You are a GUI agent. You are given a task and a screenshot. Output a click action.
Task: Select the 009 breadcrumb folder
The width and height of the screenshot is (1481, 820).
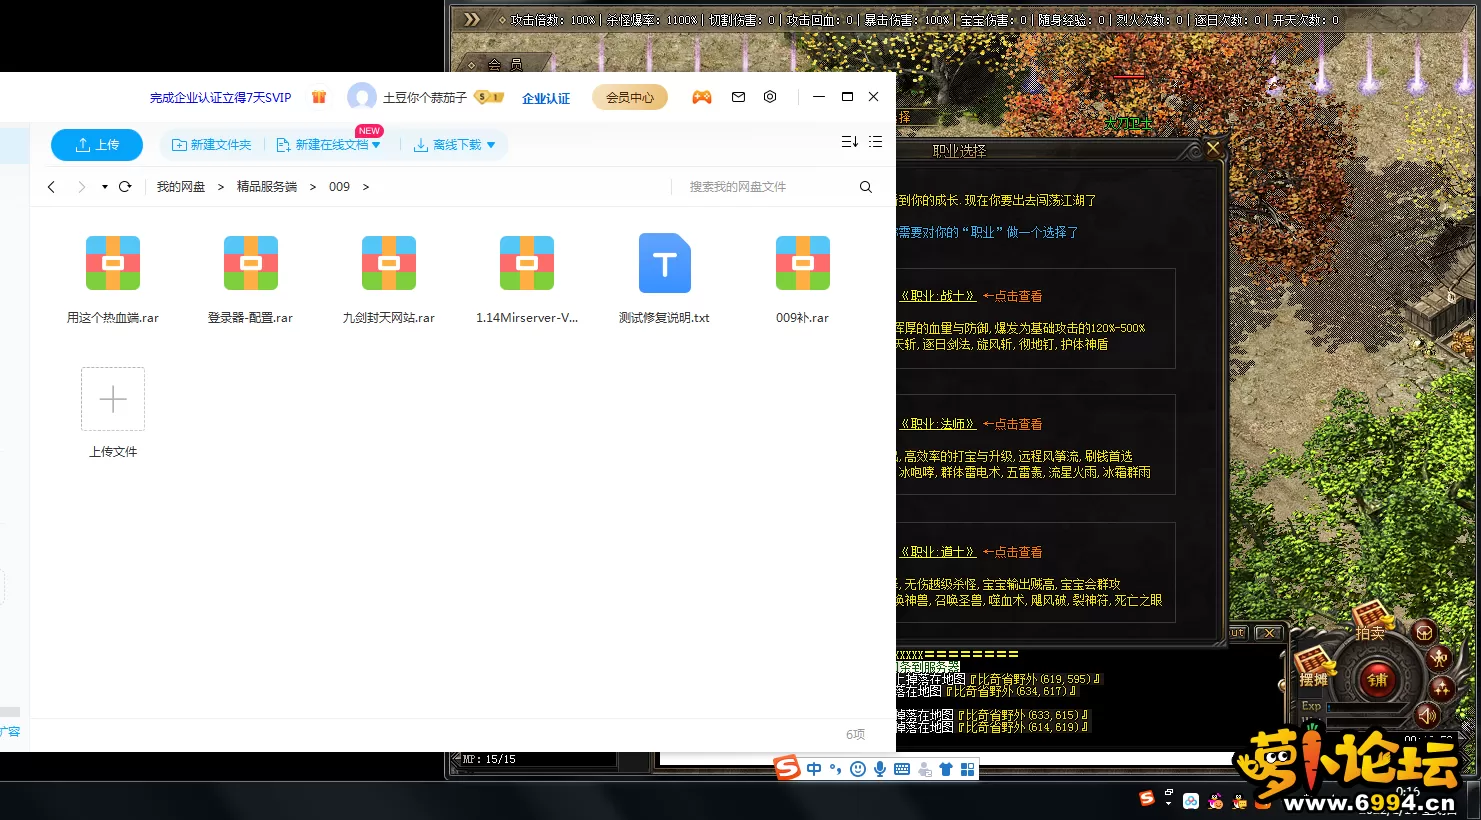point(339,187)
